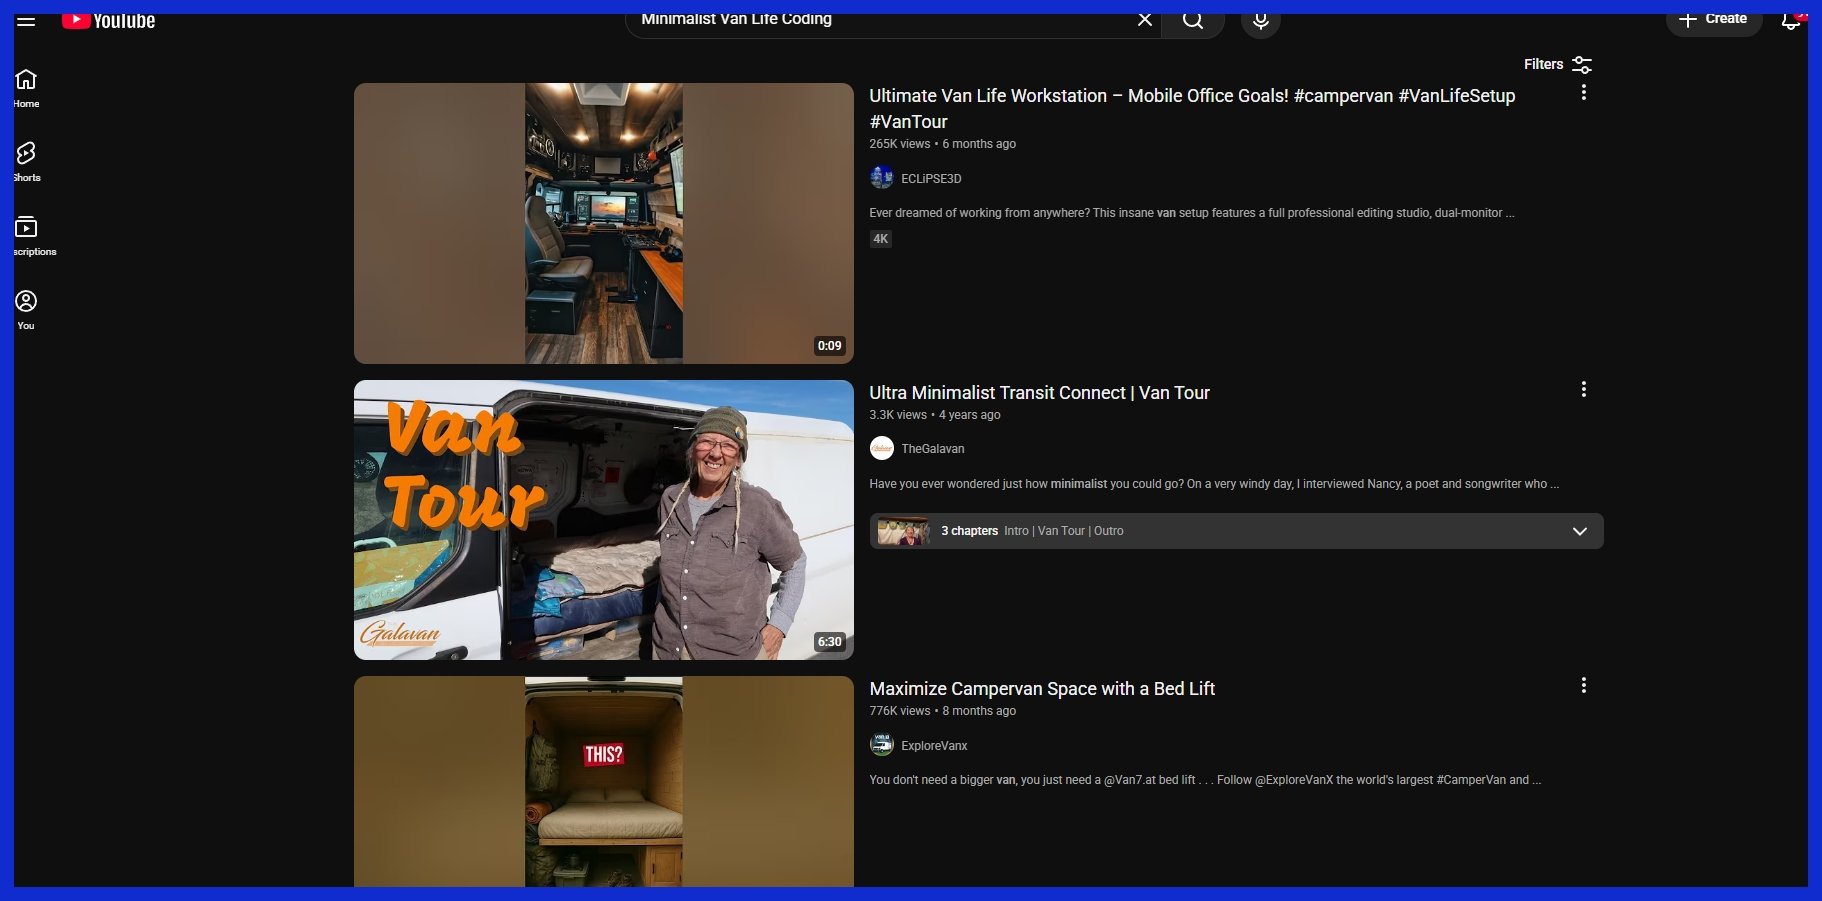This screenshot has width=1822, height=901.
Task: Open the notifications bell
Action: tap(1790, 21)
